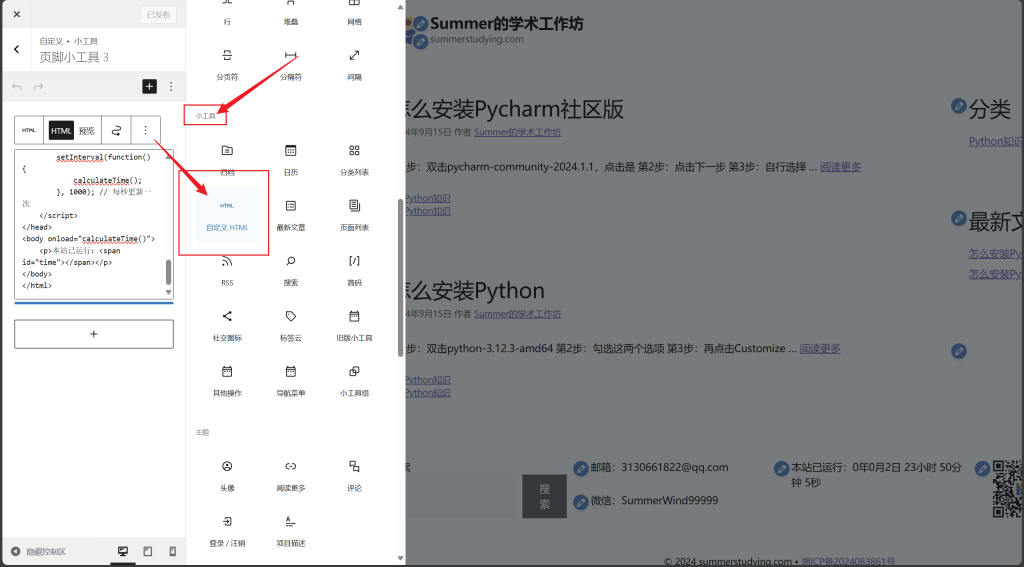1024x567 pixels.
Task: Insert the 导航菜单 (Navigation Menu) block
Action: [x=291, y=380]
